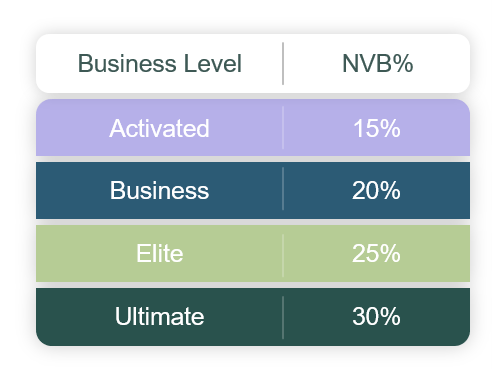Click the vertical divider in the header row
The width and height of the screenshot is (492, 369).
coord(283,63)
